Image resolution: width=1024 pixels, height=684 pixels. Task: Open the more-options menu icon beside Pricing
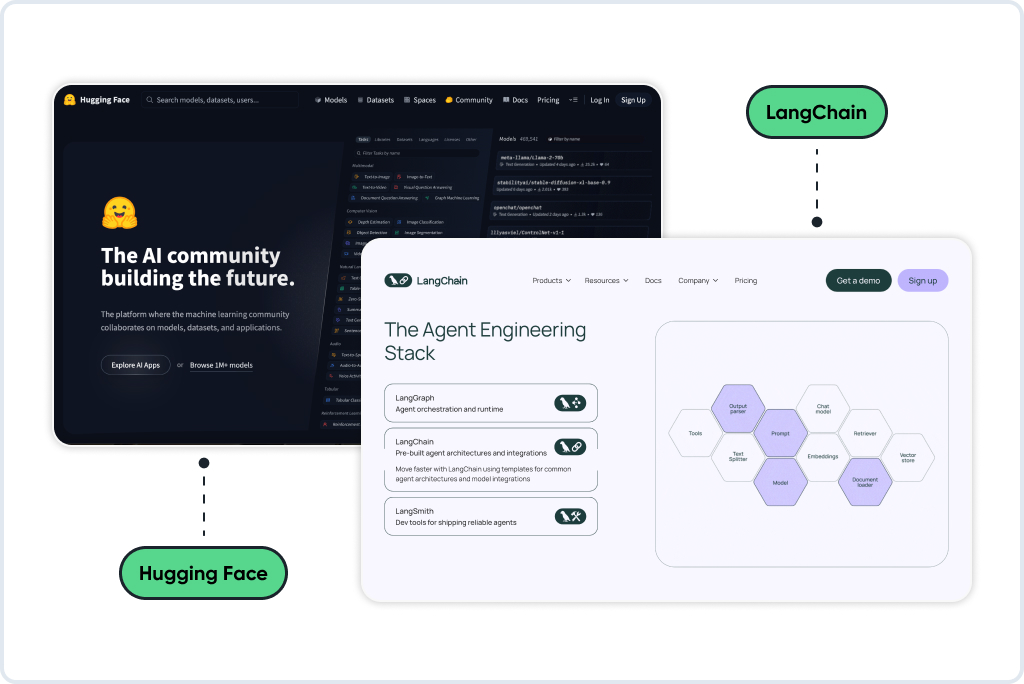click(x=573, y=100)
